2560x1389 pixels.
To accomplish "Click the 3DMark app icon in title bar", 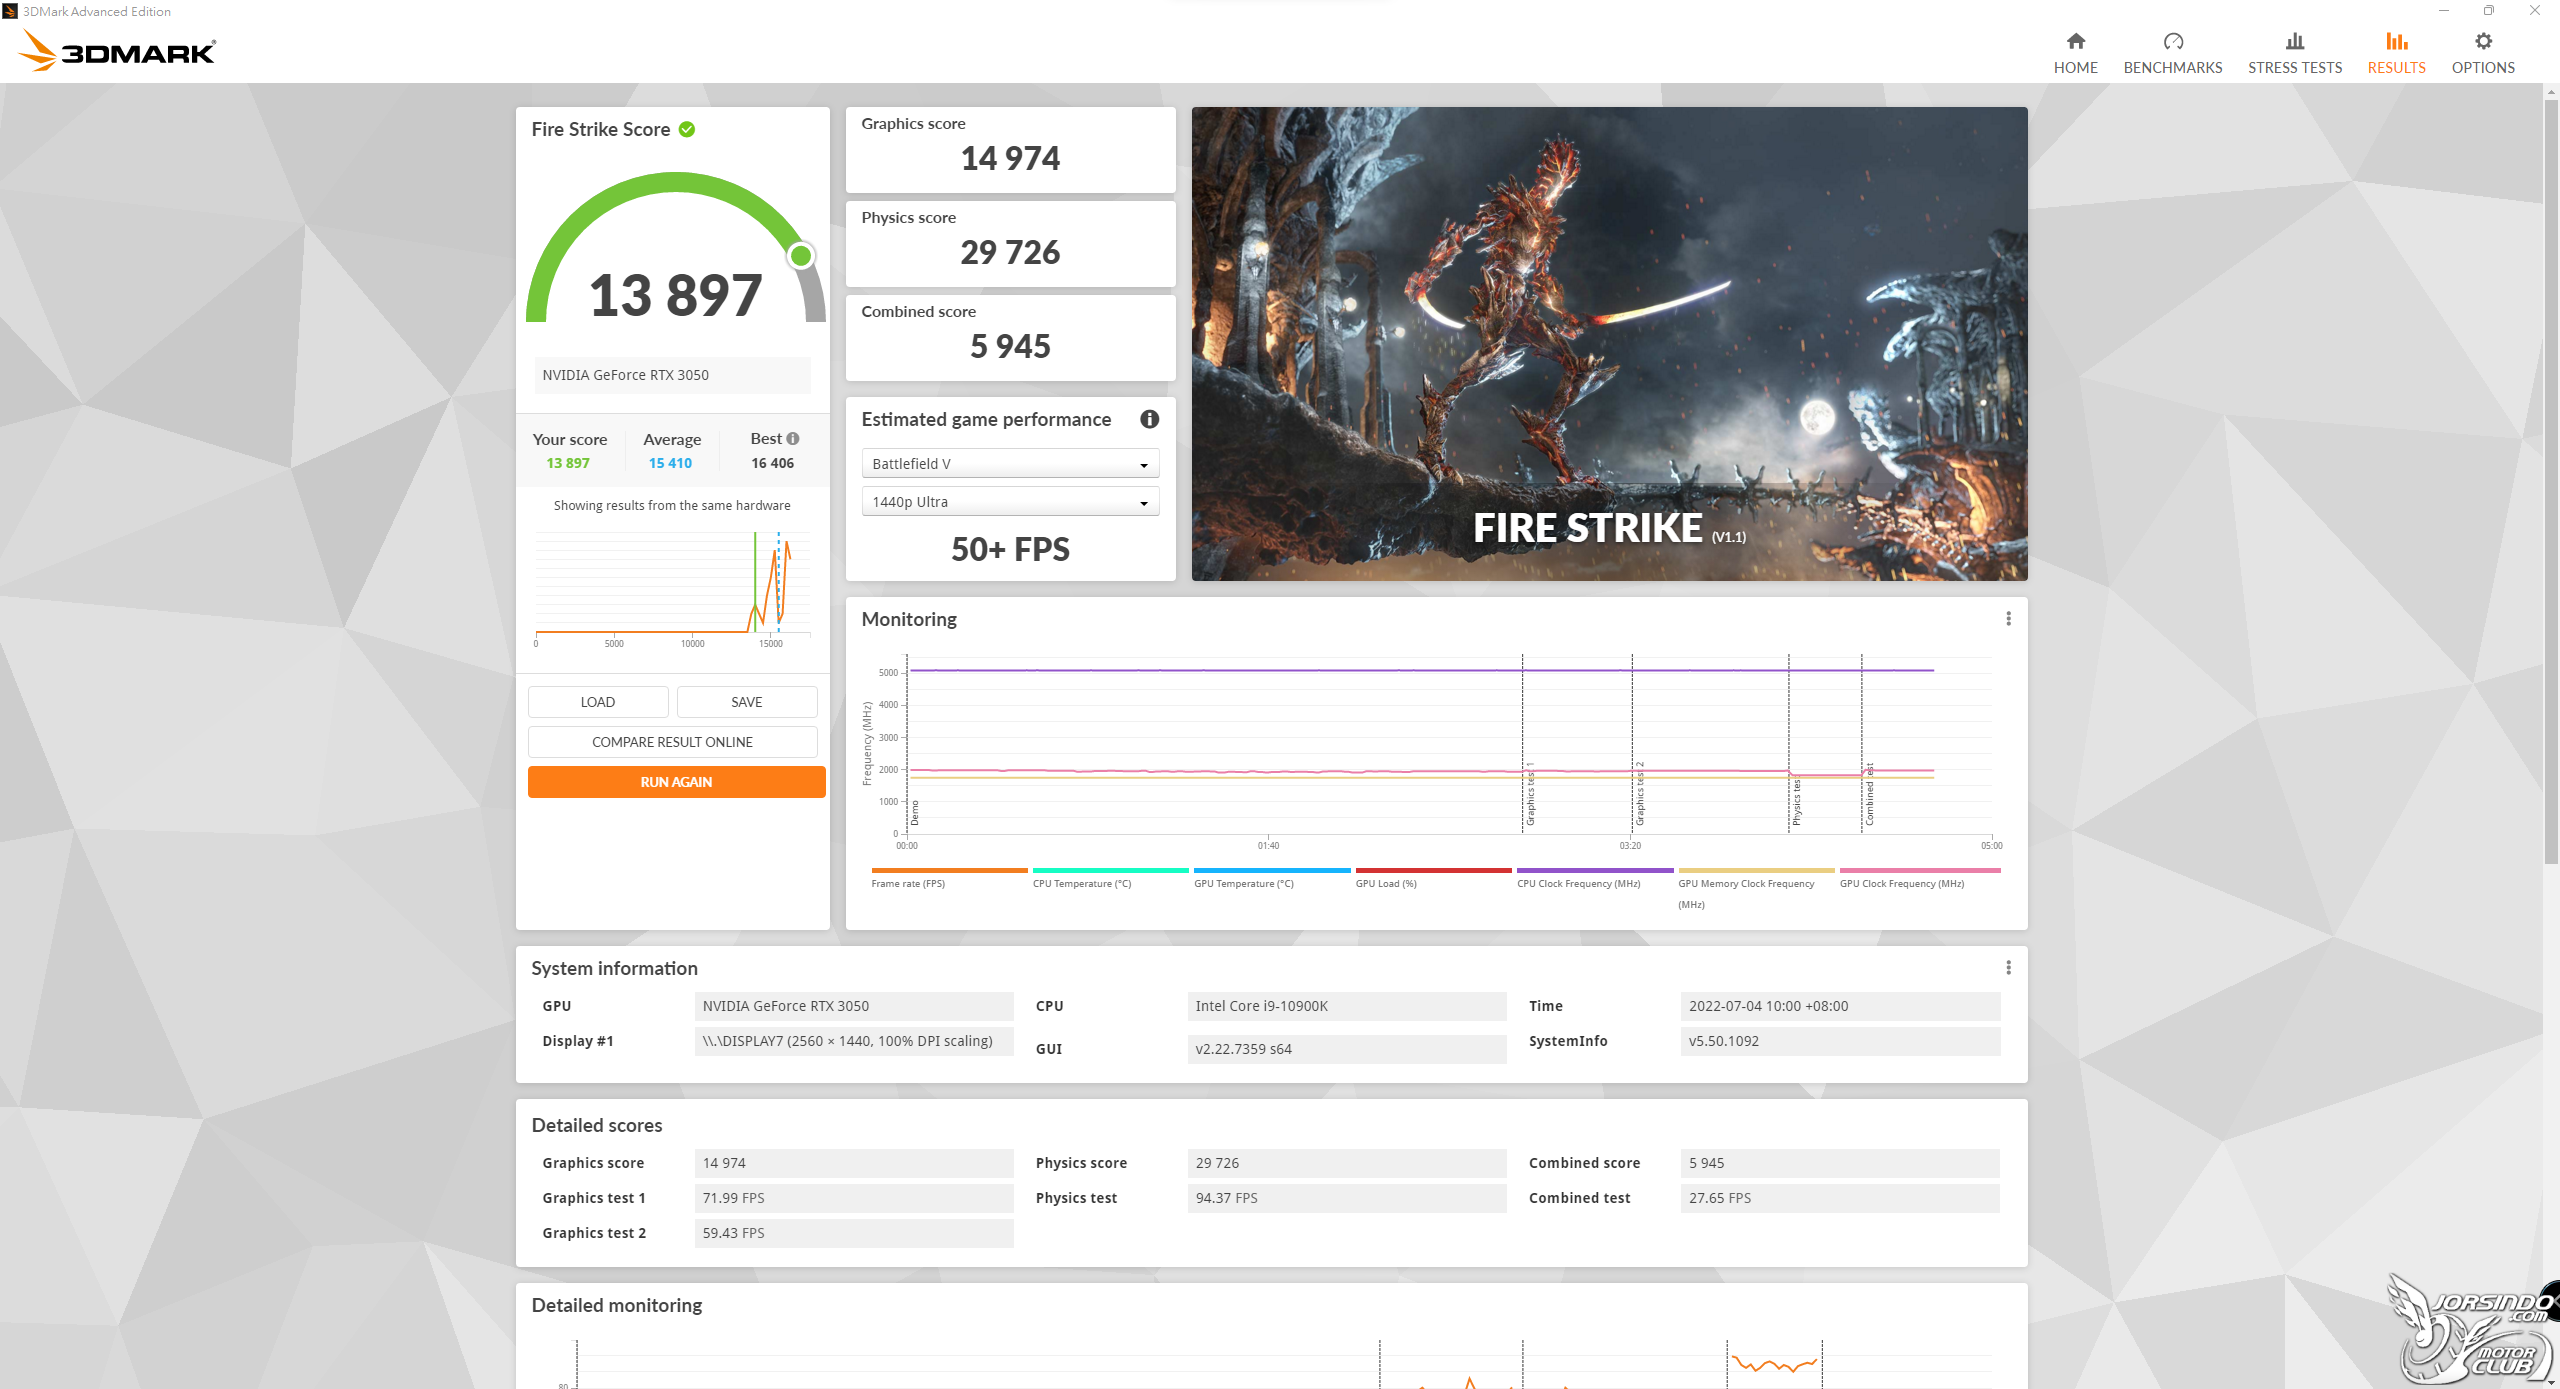I will click(10, 11).
